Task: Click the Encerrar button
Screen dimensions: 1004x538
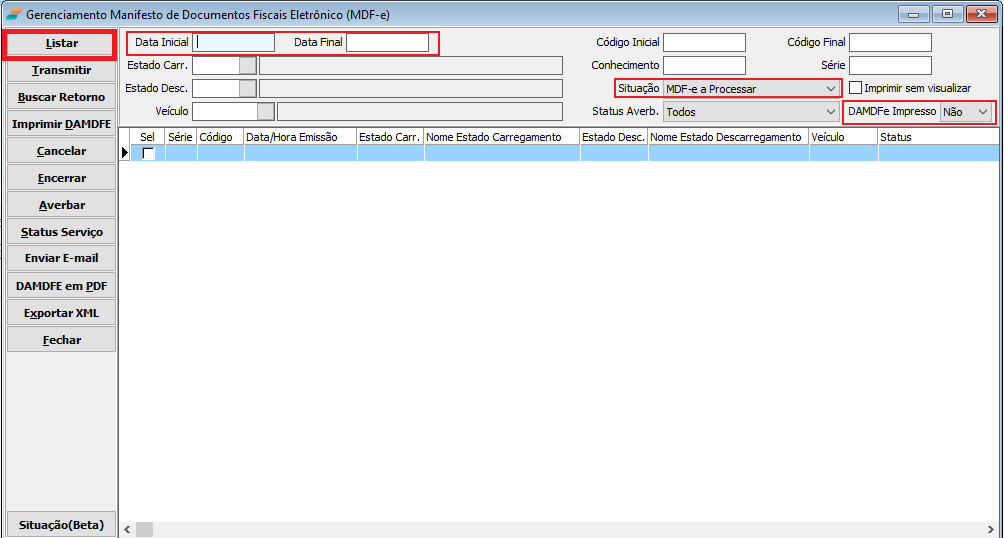Action: 61,178
